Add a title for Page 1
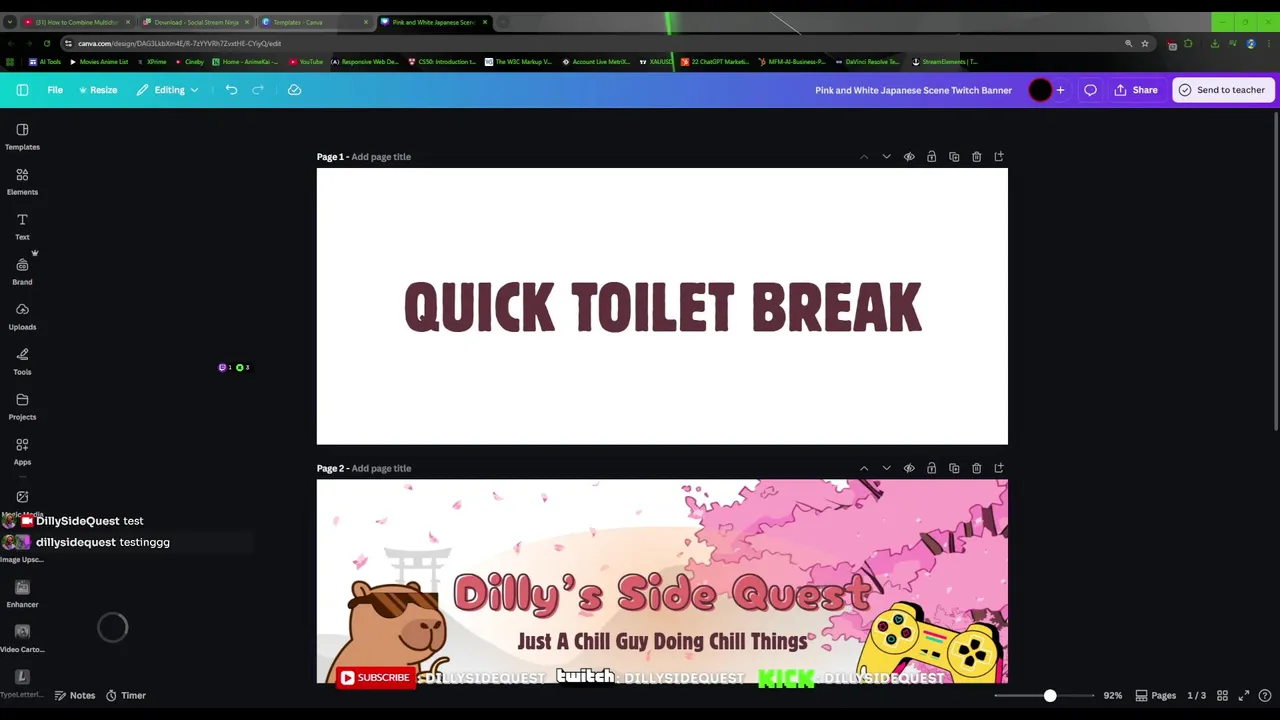 (381, 157)
